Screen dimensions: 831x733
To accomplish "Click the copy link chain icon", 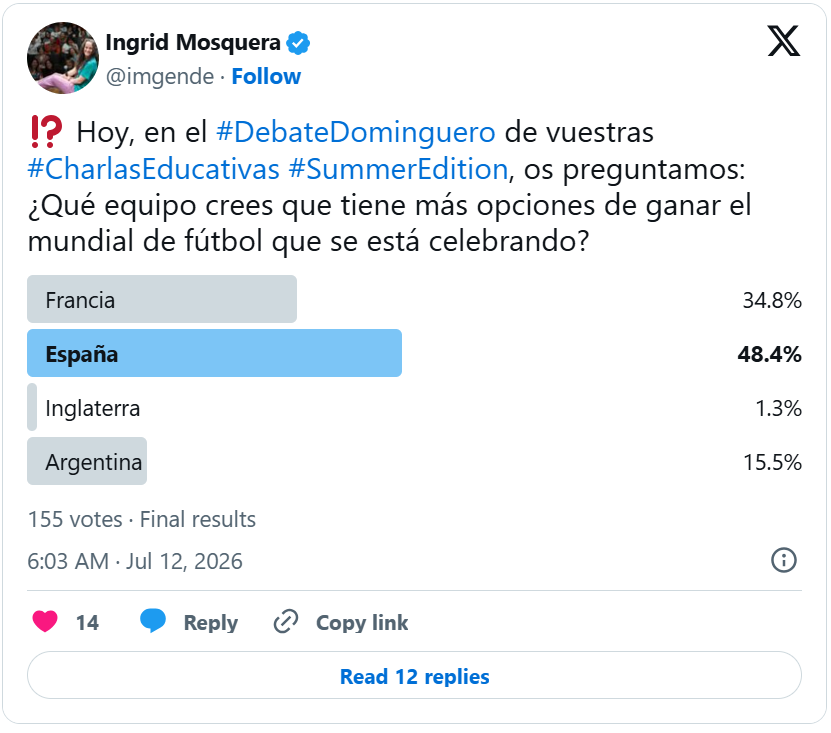I will click(x=286, y=622).
